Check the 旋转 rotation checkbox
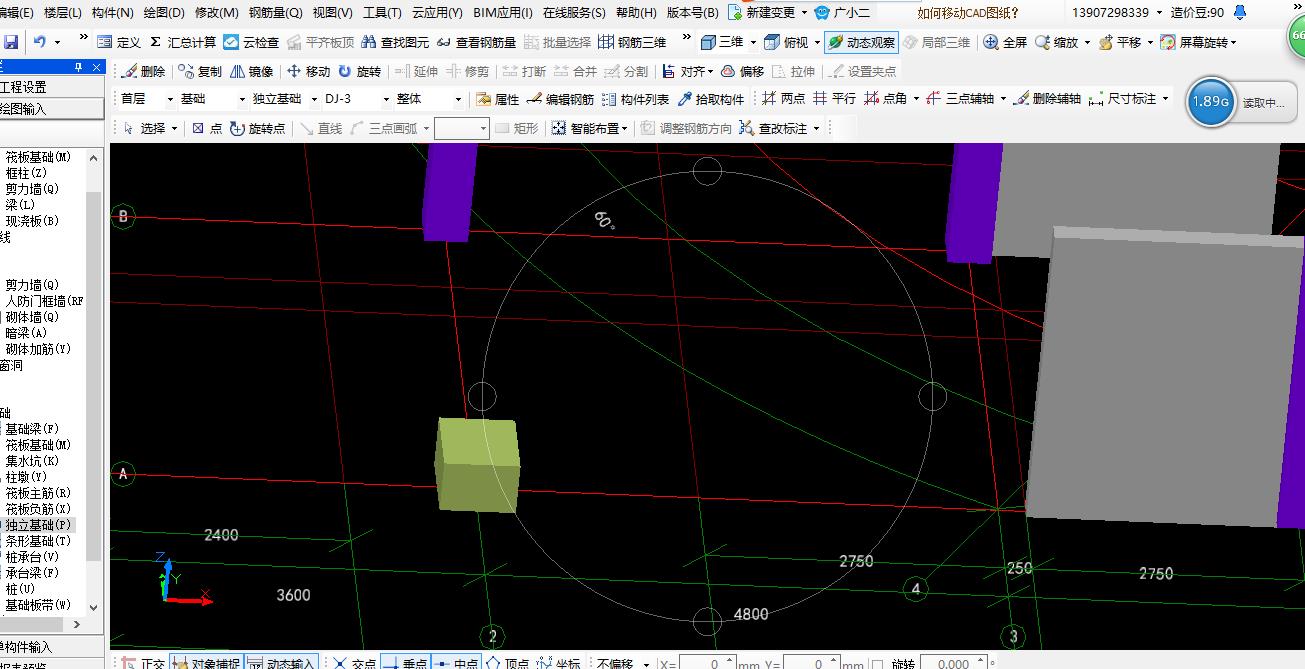1305x669 pixels. coord(877,664)
